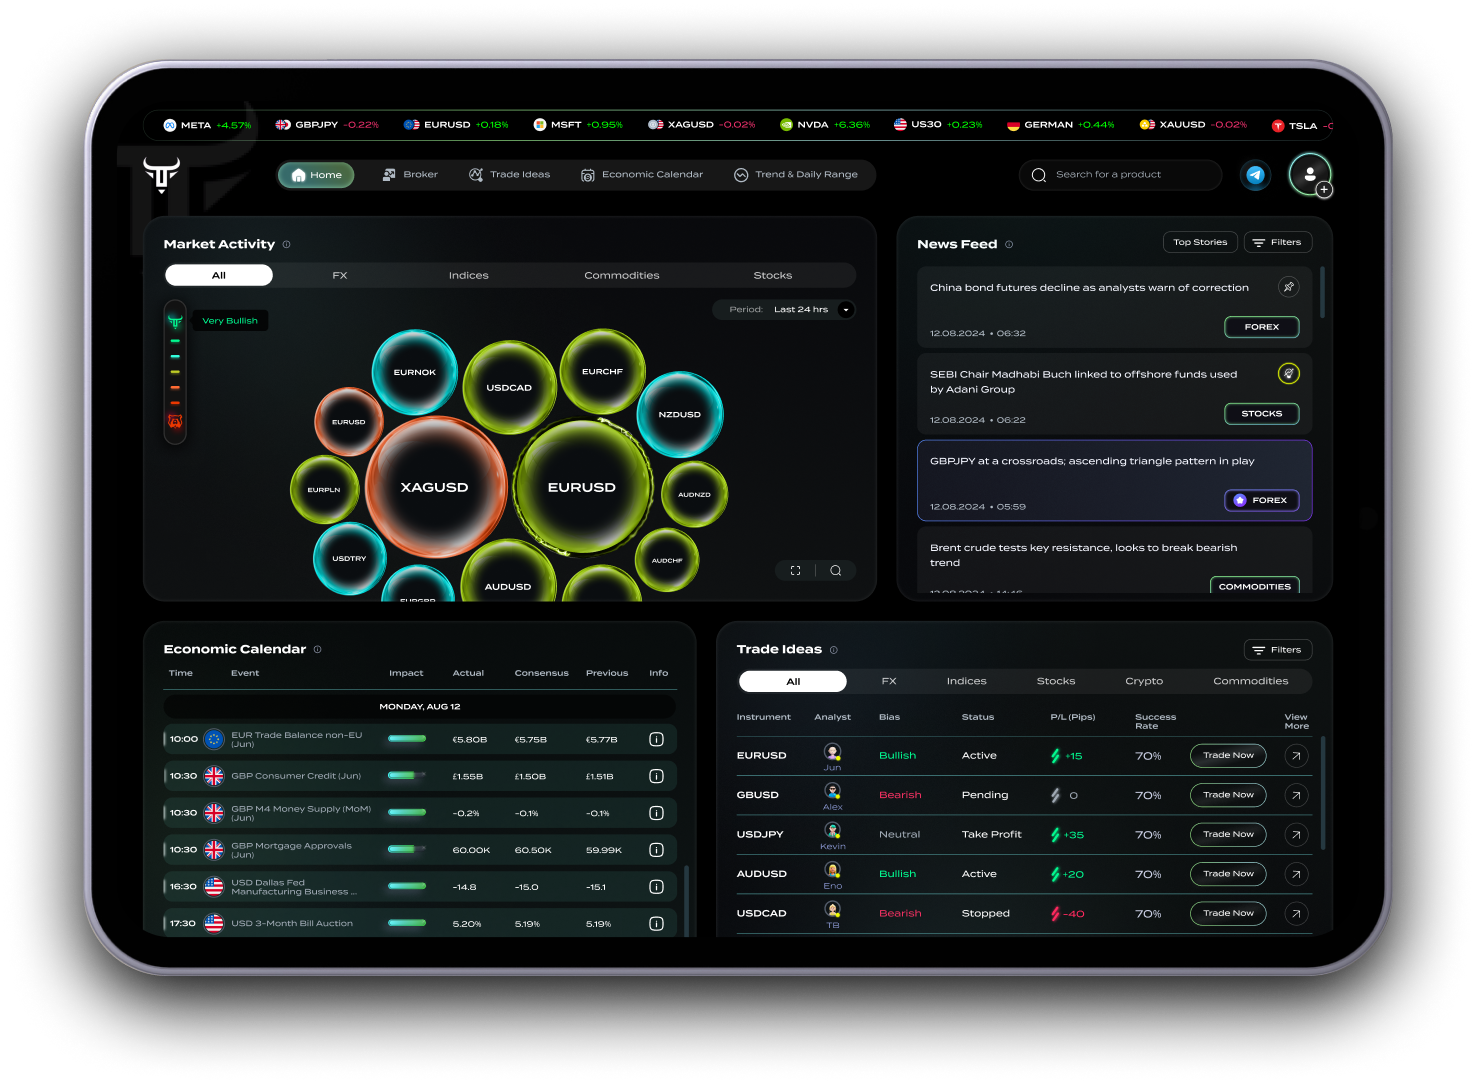1476x1083 pixels.
Task: Click the info icon beside Market Activity title
Action: click(287, 245)
